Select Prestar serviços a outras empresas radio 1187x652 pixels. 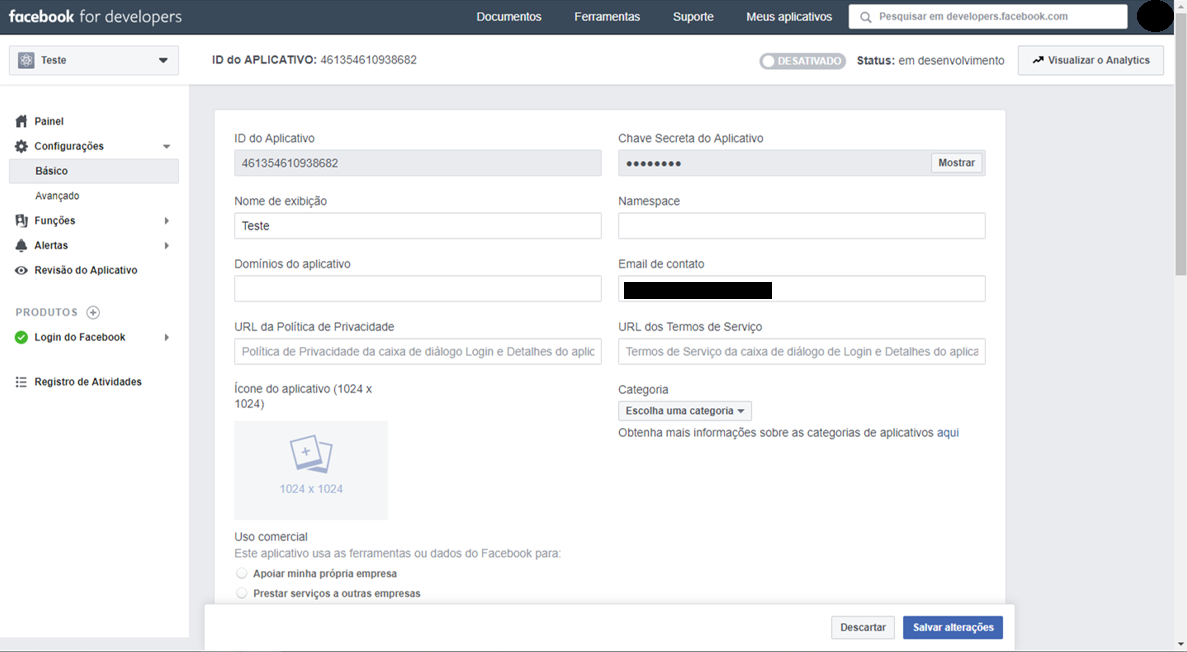(x=241, y=593)
